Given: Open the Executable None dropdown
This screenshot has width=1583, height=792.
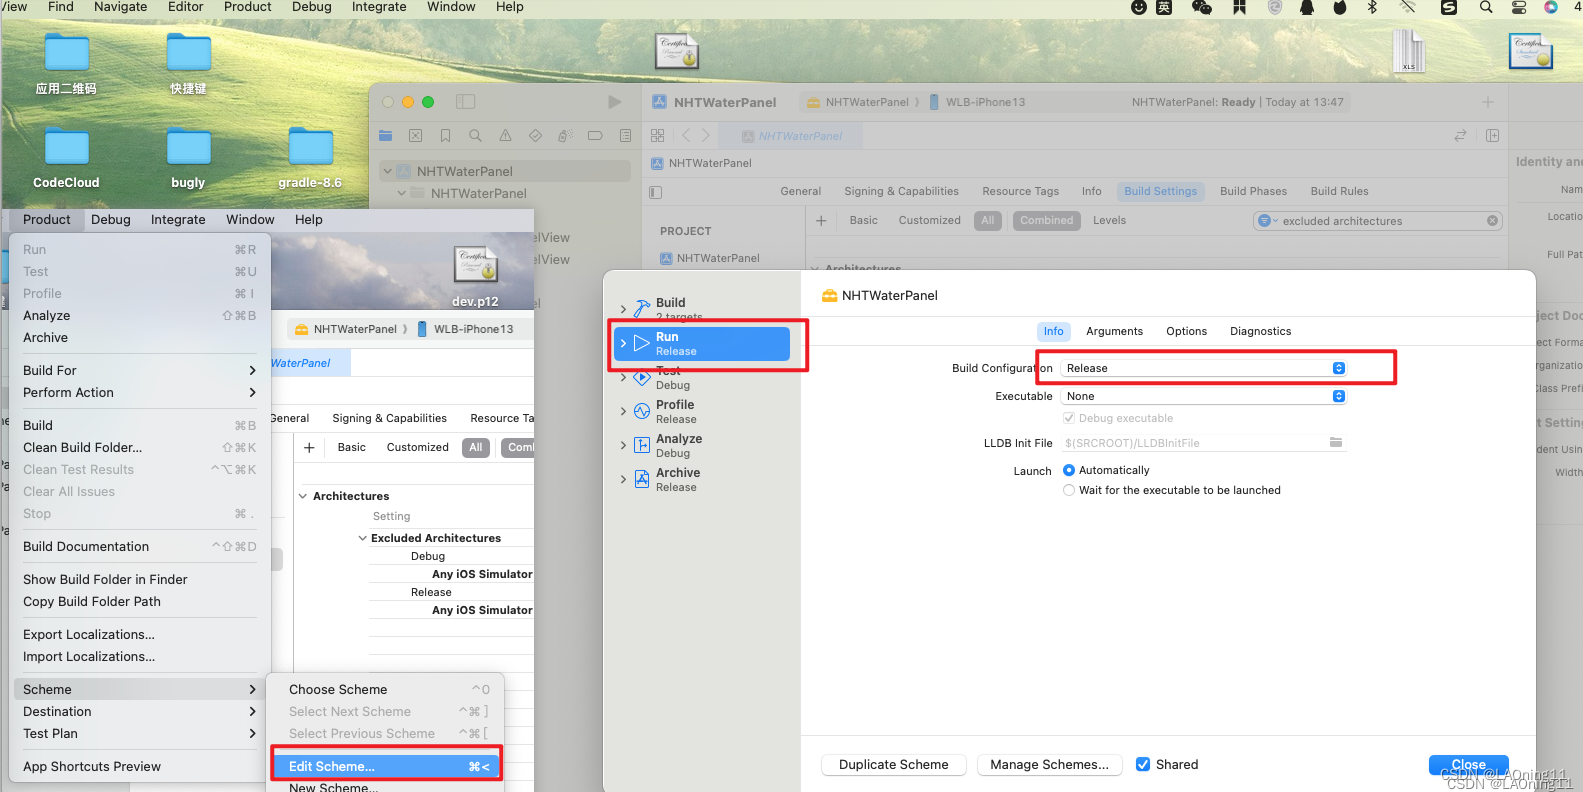Looking at the screenshot, I should (1204, 396).
